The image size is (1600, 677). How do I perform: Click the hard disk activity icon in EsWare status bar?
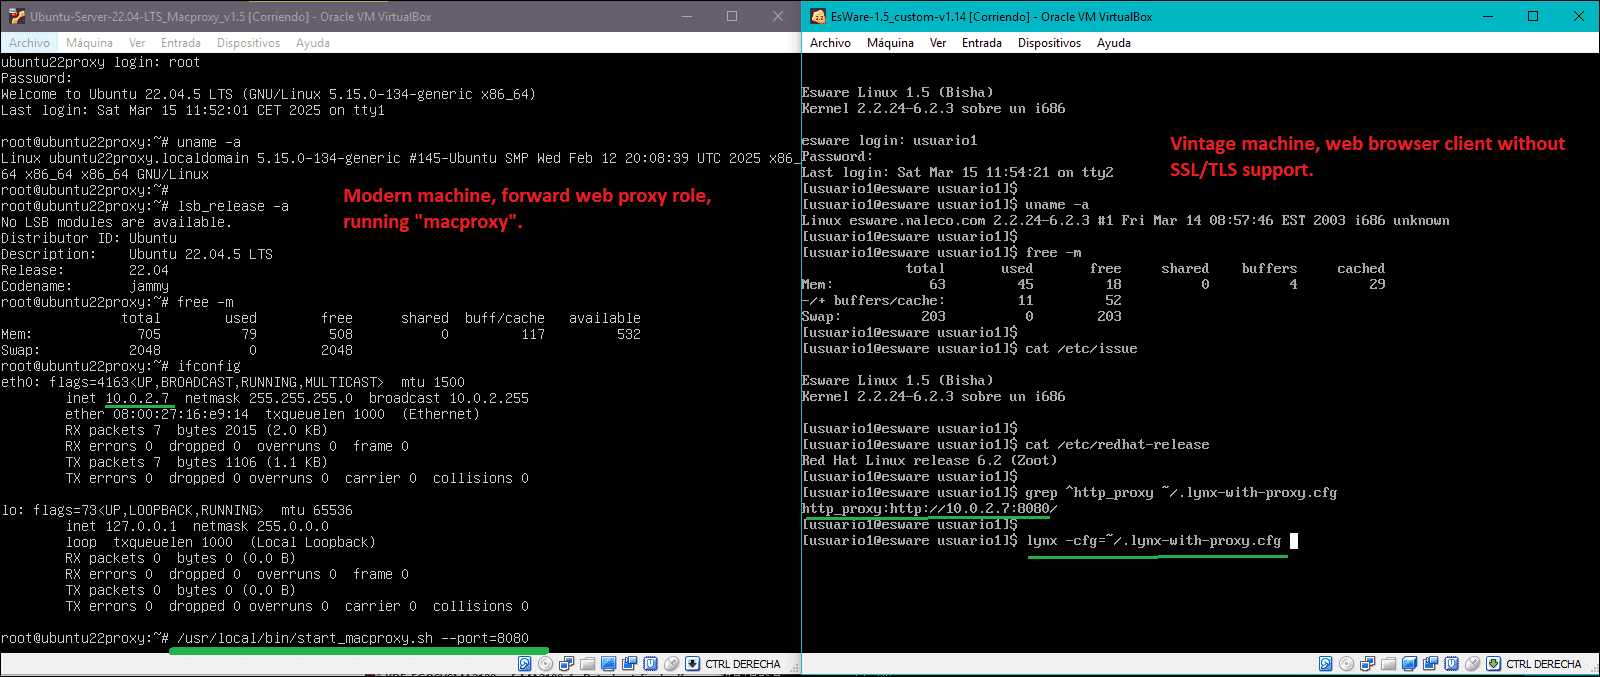point(1326,663)
